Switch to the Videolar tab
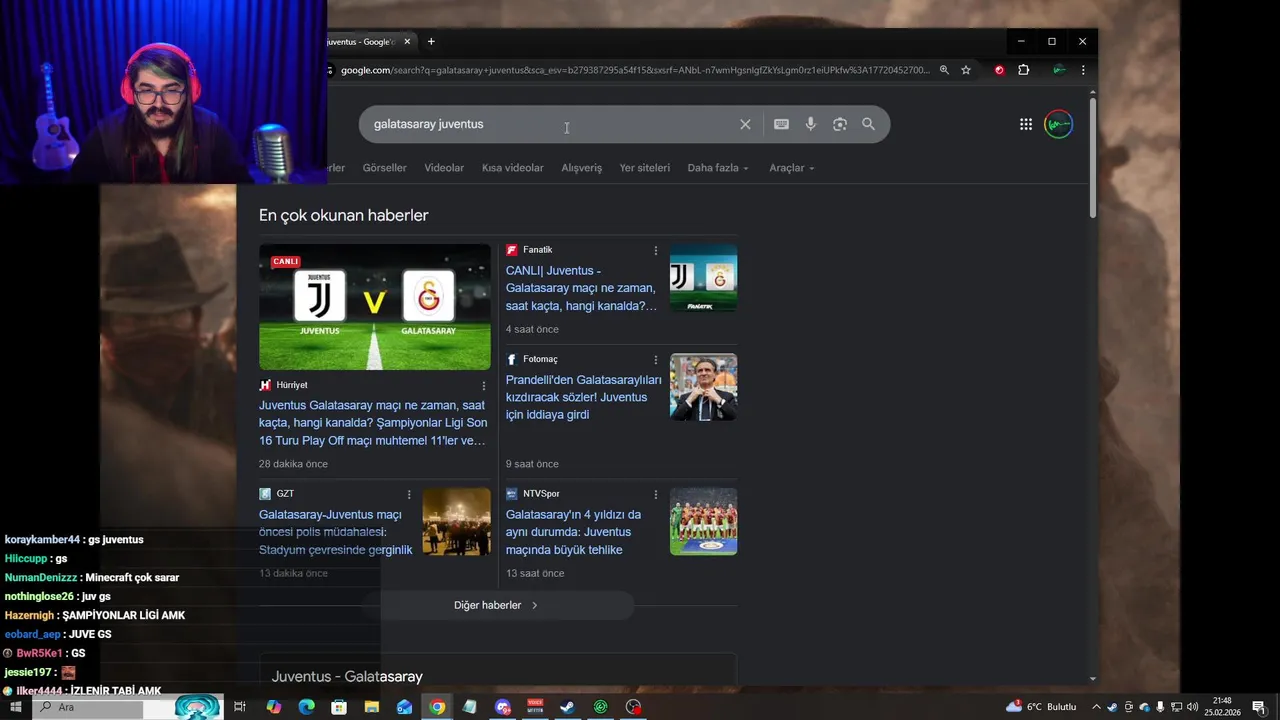The height and width of the screenshot is (720, 1280). tap(444, 168)
